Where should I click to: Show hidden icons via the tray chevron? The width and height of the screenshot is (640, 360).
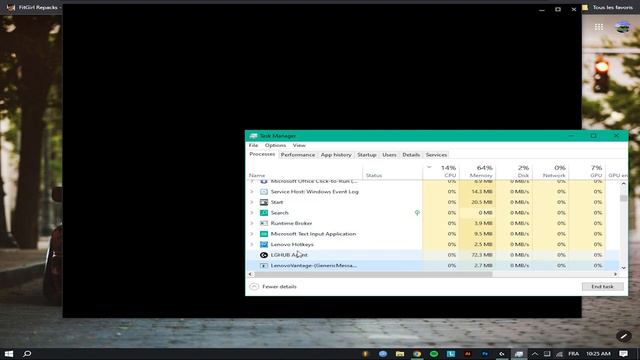click(x=535, y=354)
